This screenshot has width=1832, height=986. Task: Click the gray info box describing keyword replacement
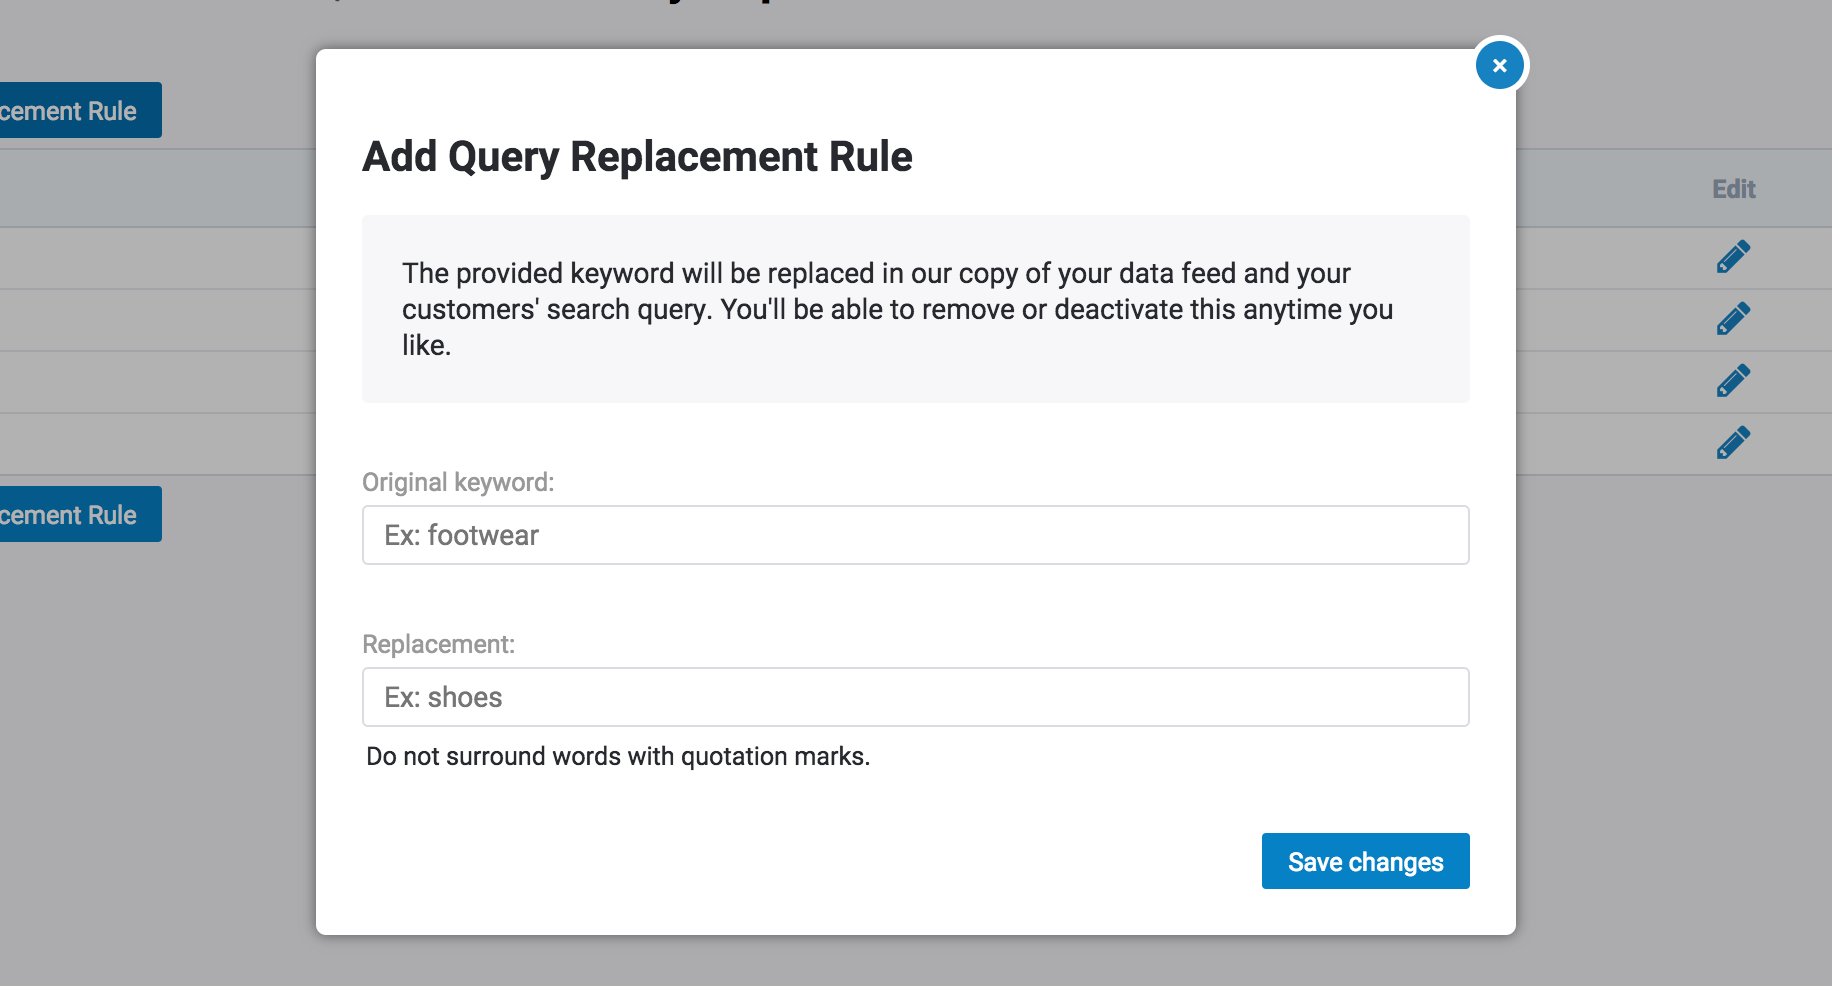pyautogui.click(x=915, y=309)
